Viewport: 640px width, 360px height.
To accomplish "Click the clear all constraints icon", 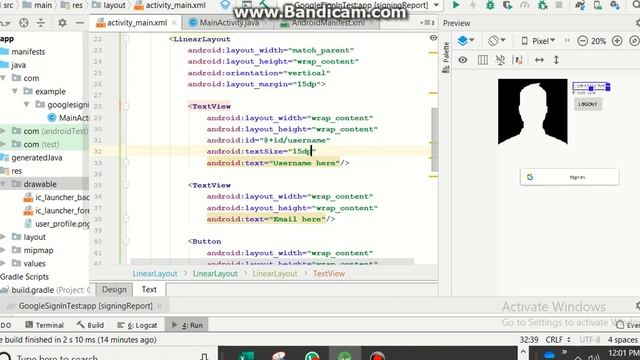I will (518, 60).
